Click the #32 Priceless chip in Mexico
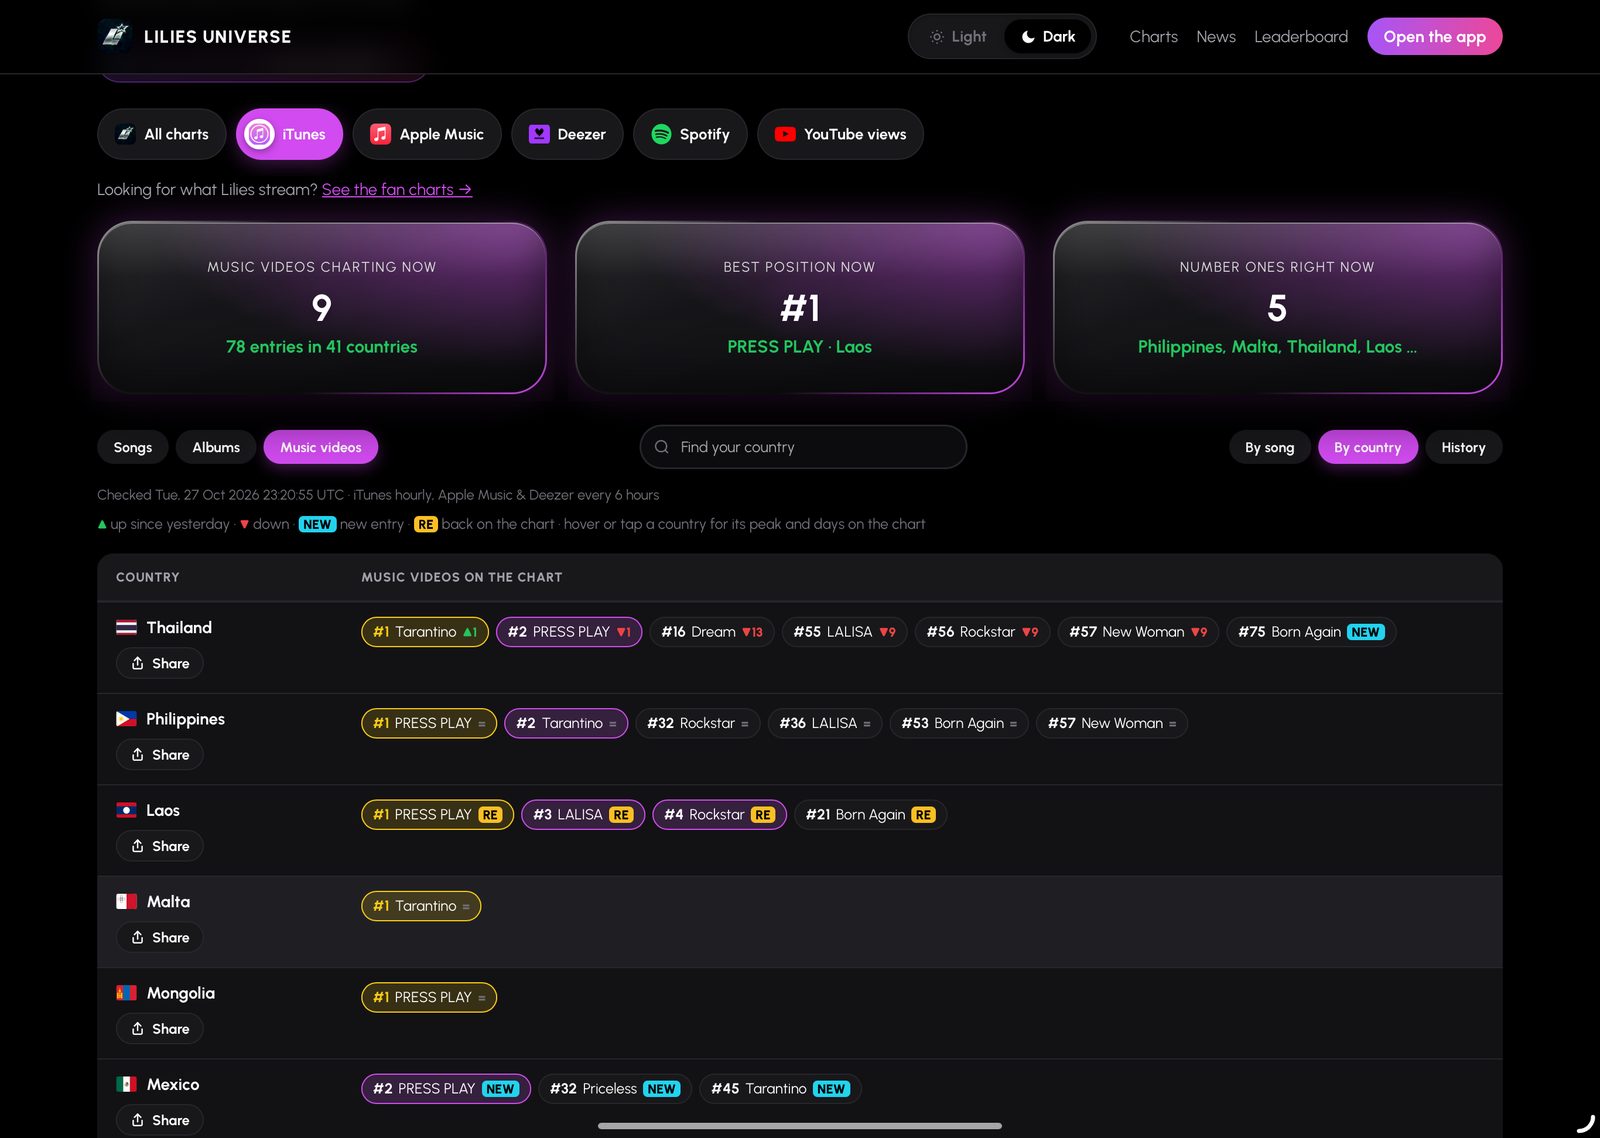Image resolution: width=1600 pixels, height=1138 pixels. pos(615,1089)
